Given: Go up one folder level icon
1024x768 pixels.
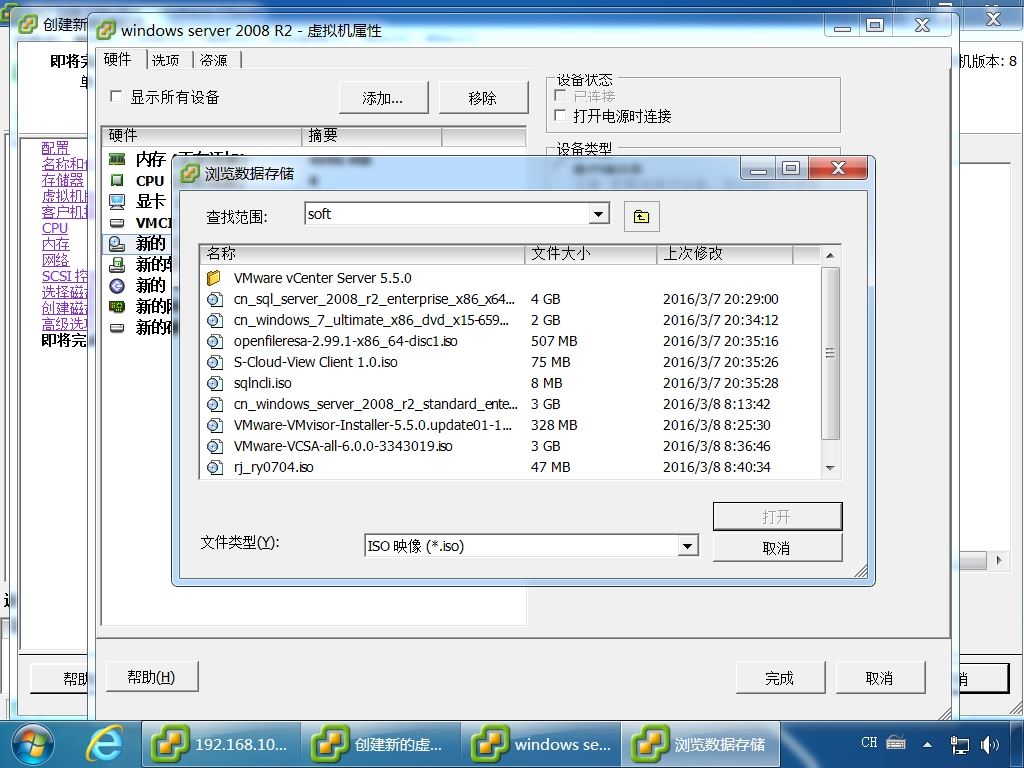Looking at the screenshot, I should pos(641,217).
